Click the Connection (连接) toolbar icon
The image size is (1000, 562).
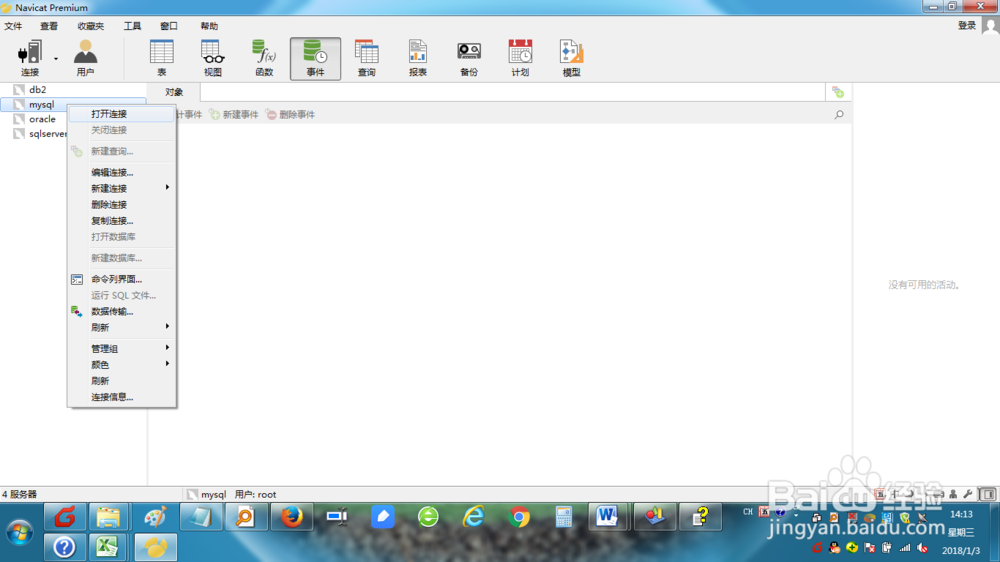pyautogui.click(x=30, y=58)
